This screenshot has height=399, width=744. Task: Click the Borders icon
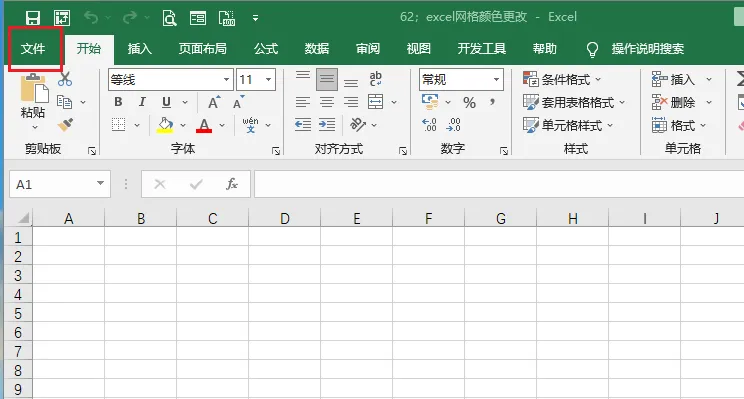coord(119,125)
